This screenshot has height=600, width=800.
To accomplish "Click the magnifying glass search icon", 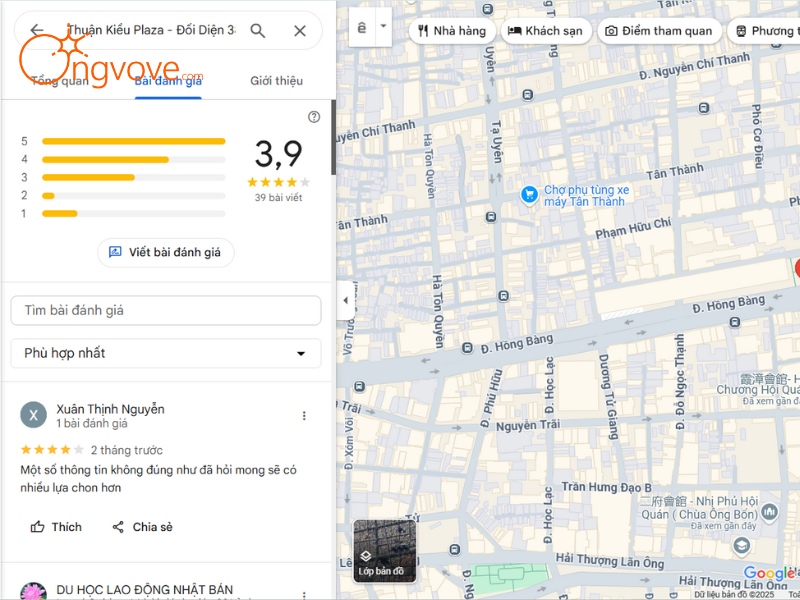I will (x=258, y=31).
